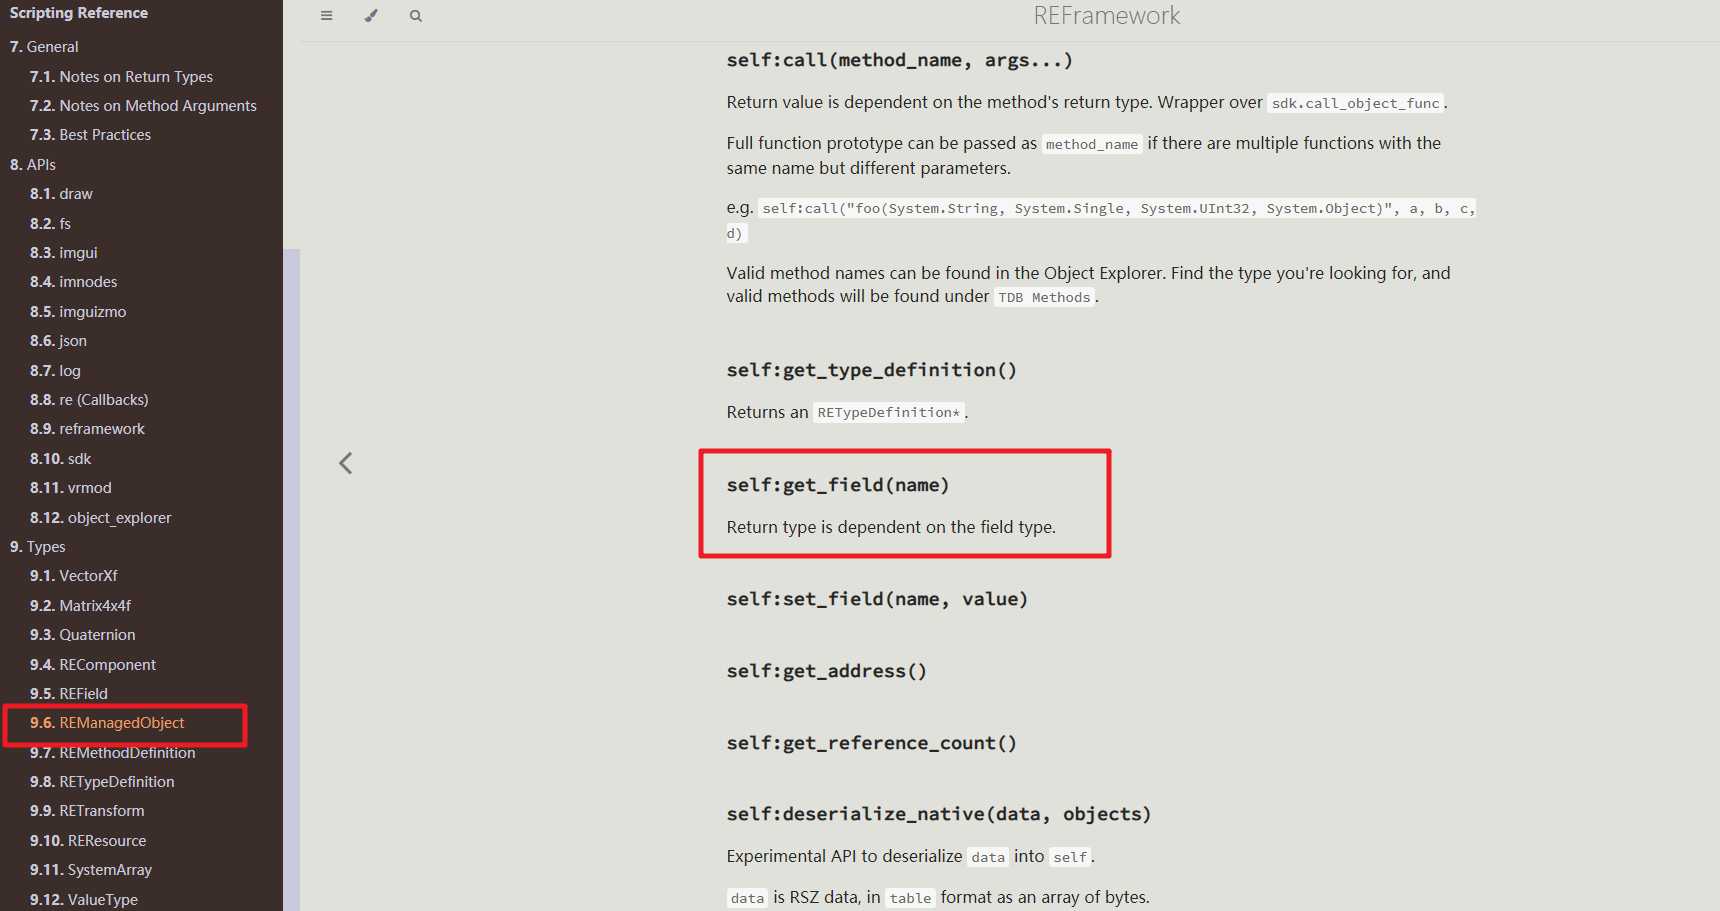Jump to self:get_type_definition() heading
The height and width of the screenshot is (911, 1720).
[871, 370]
